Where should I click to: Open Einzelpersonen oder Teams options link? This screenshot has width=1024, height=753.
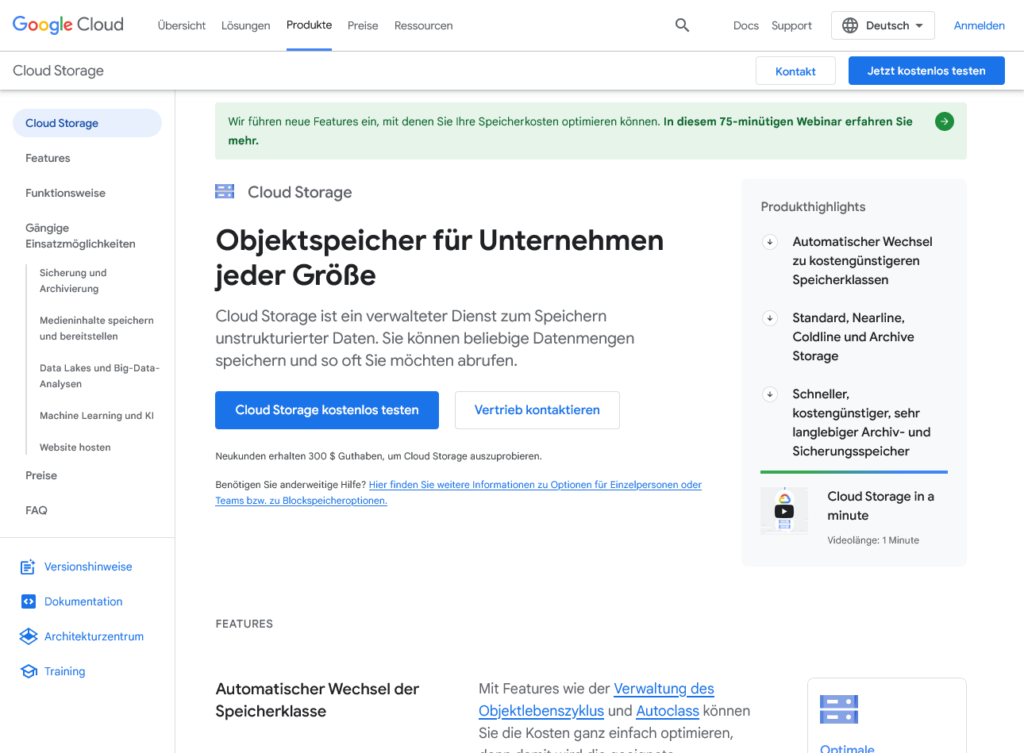(x=458, y=492)
